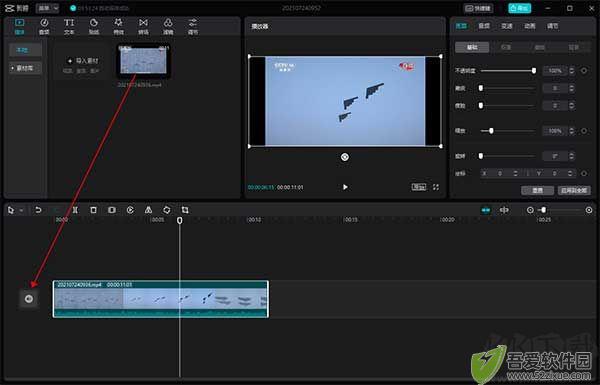The image size is (600, 385).
Task: Toggle the track mute speaker button
Action: (x=29, y=299)
